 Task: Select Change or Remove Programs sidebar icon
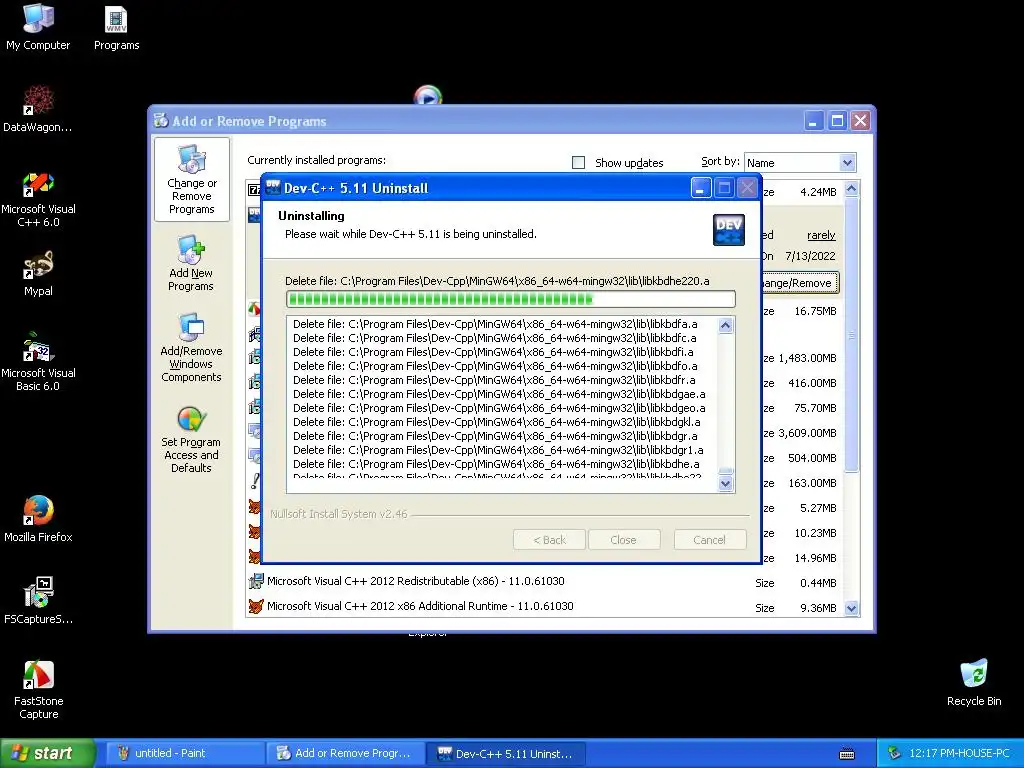(191, 180)
